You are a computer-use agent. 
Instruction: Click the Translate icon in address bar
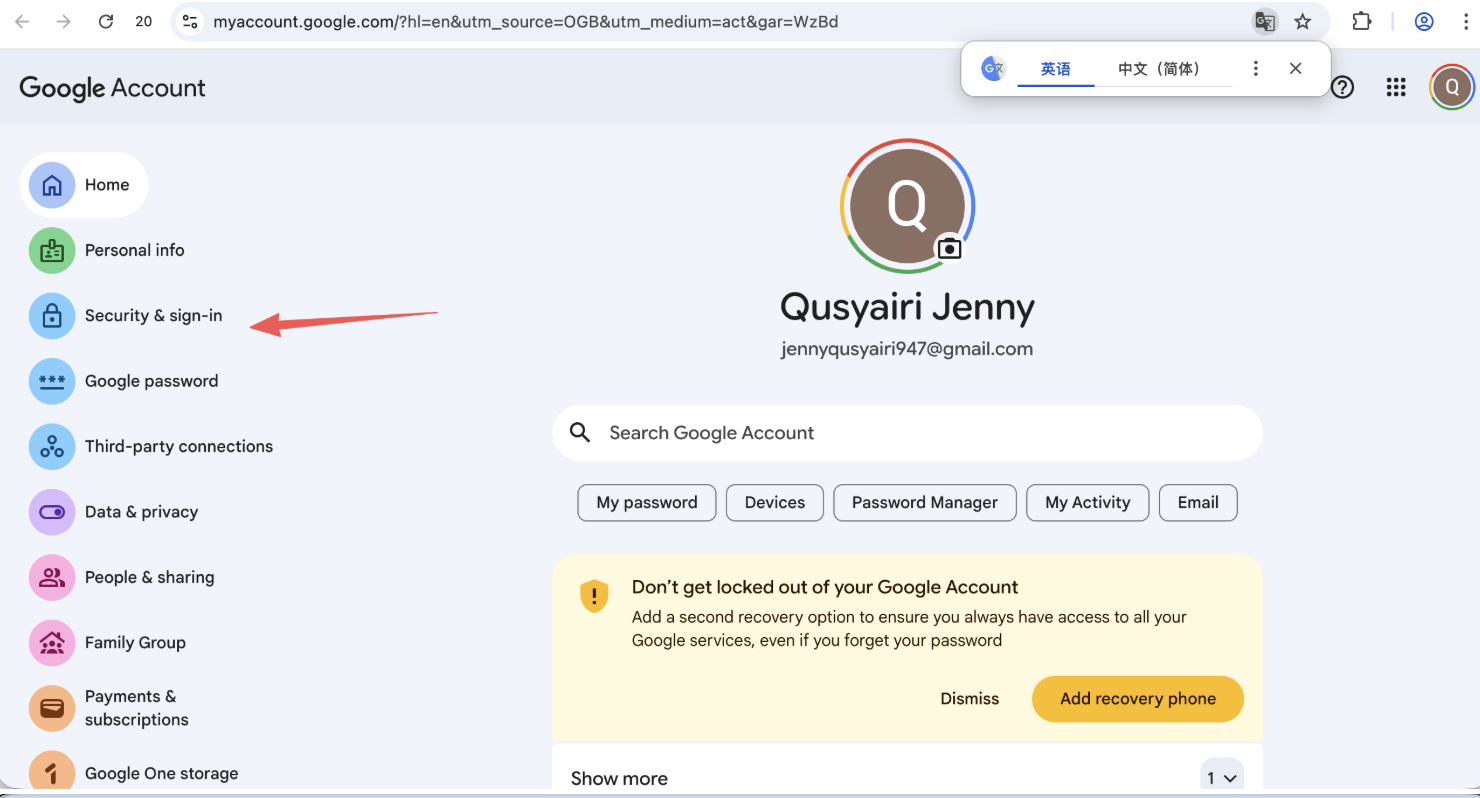1265,21
